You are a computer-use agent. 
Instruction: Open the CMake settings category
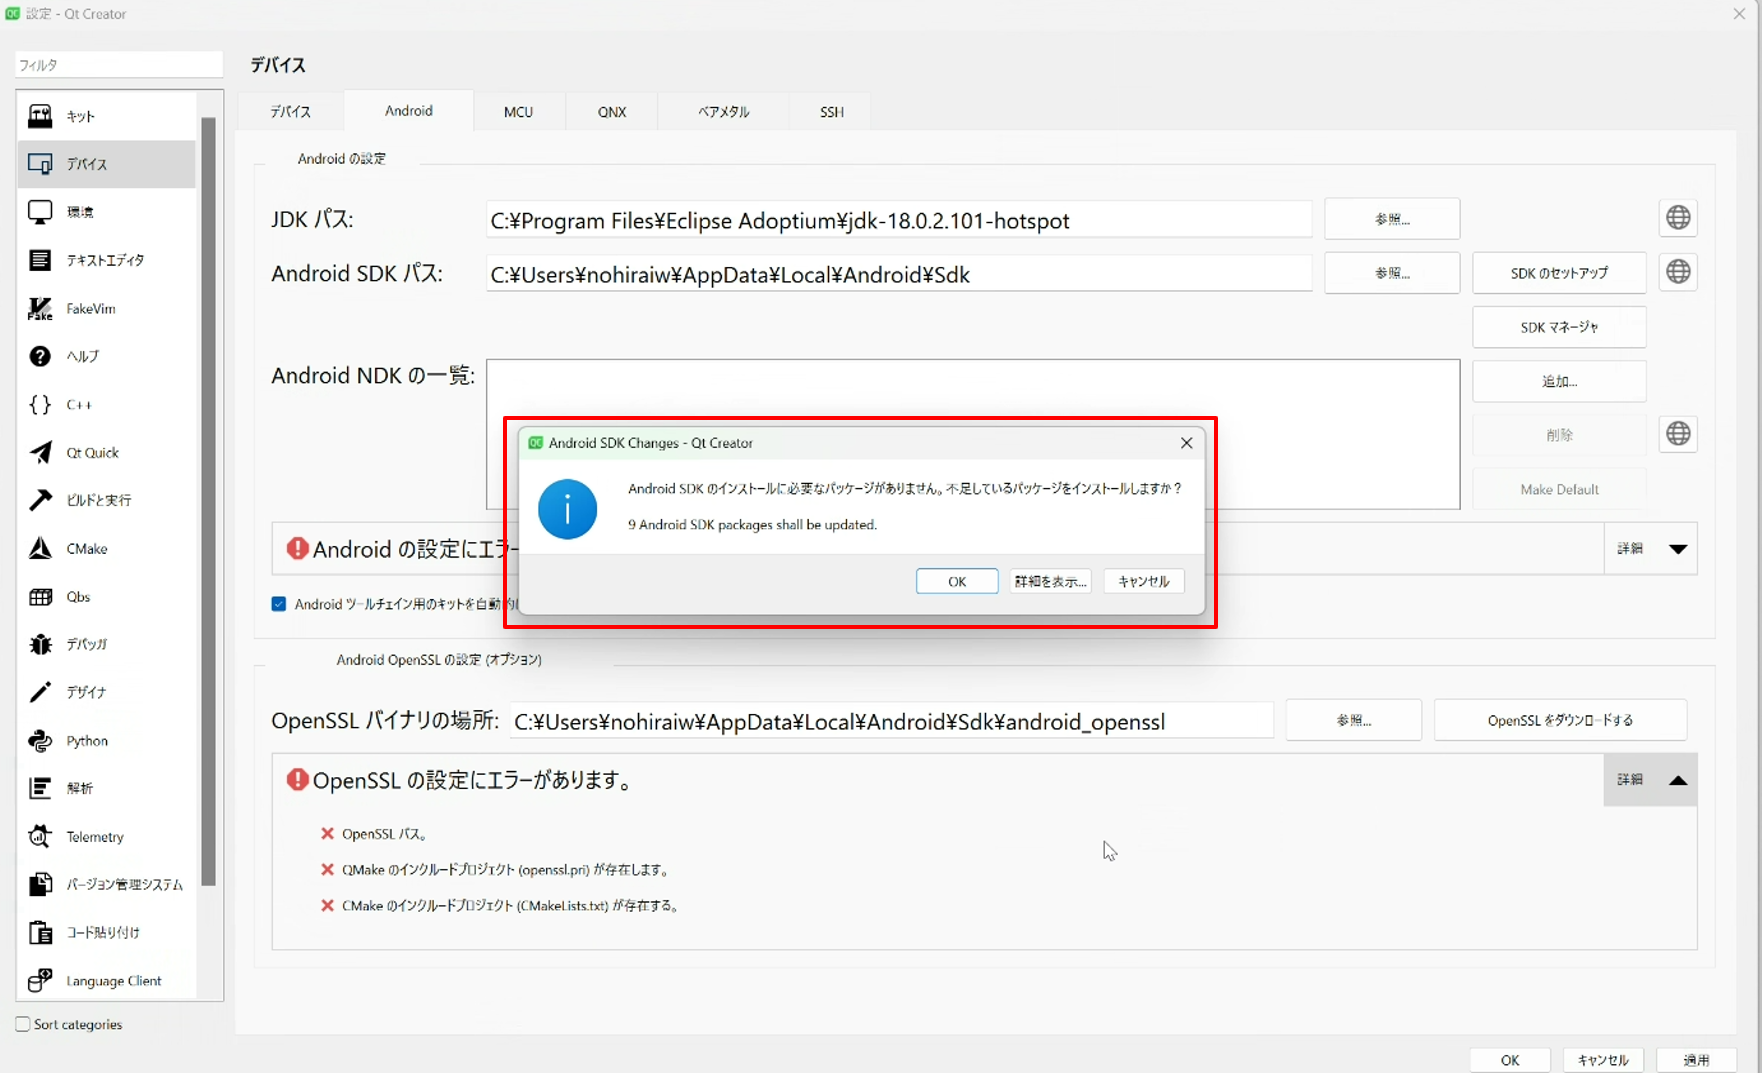pos(86,549)
